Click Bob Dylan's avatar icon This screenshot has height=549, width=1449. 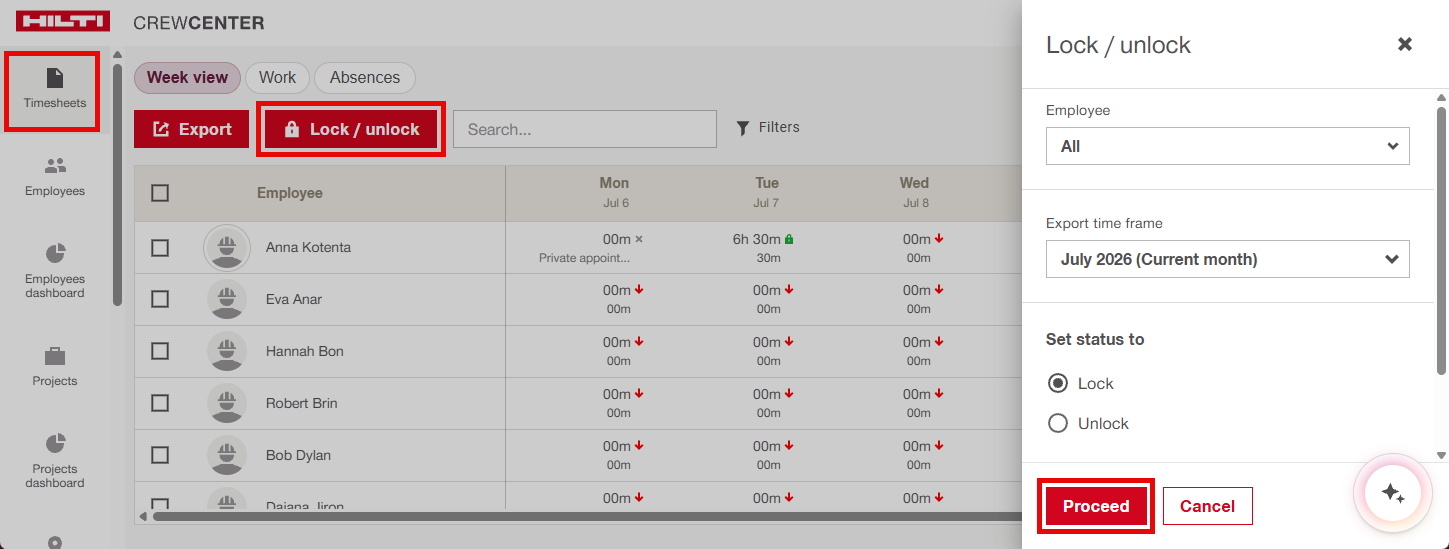[227, 455]
